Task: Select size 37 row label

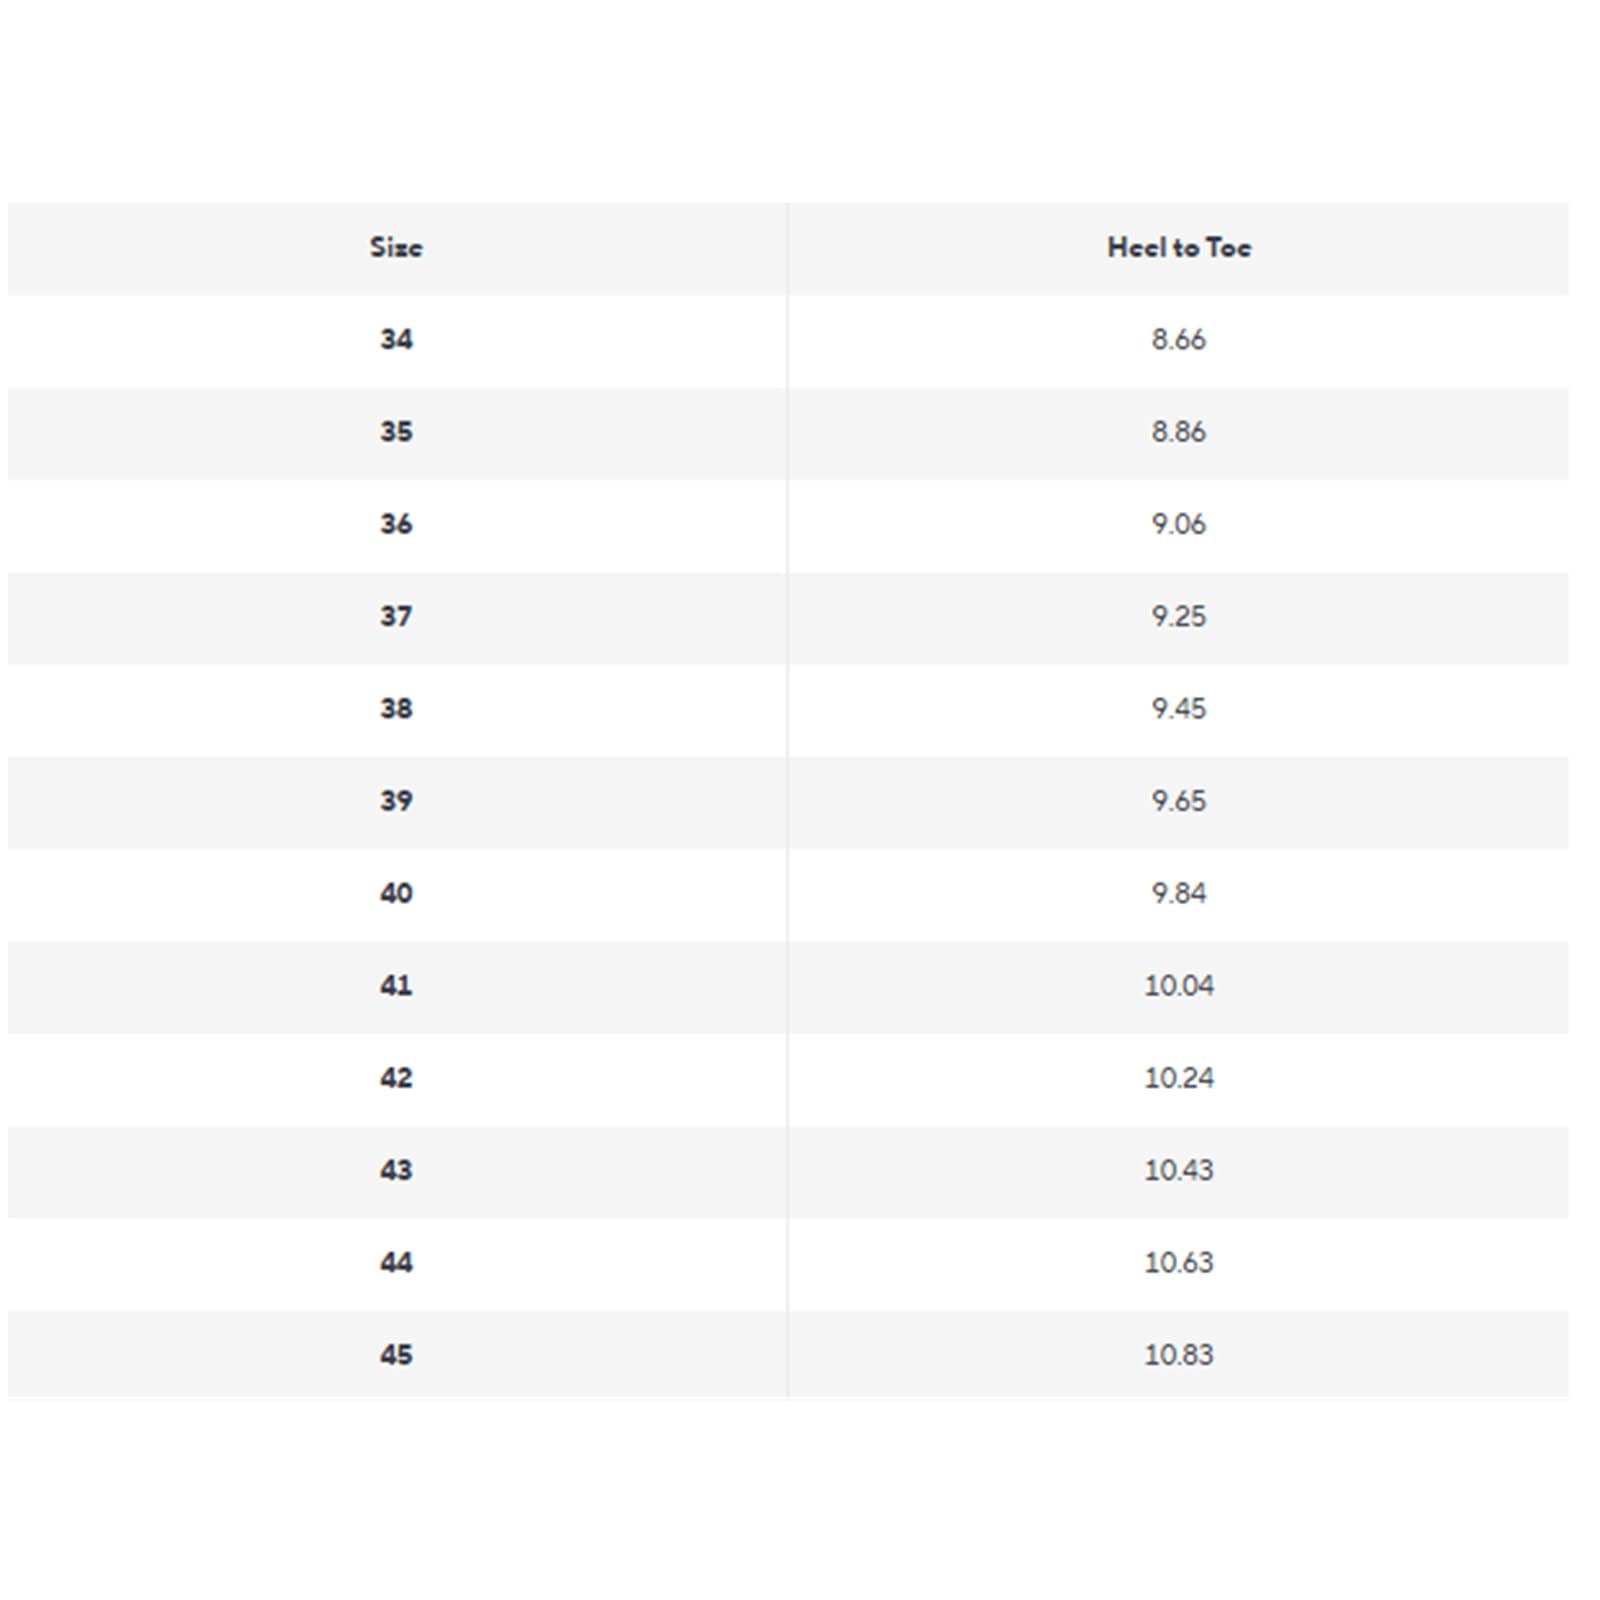Action: [x=396, y=616]
